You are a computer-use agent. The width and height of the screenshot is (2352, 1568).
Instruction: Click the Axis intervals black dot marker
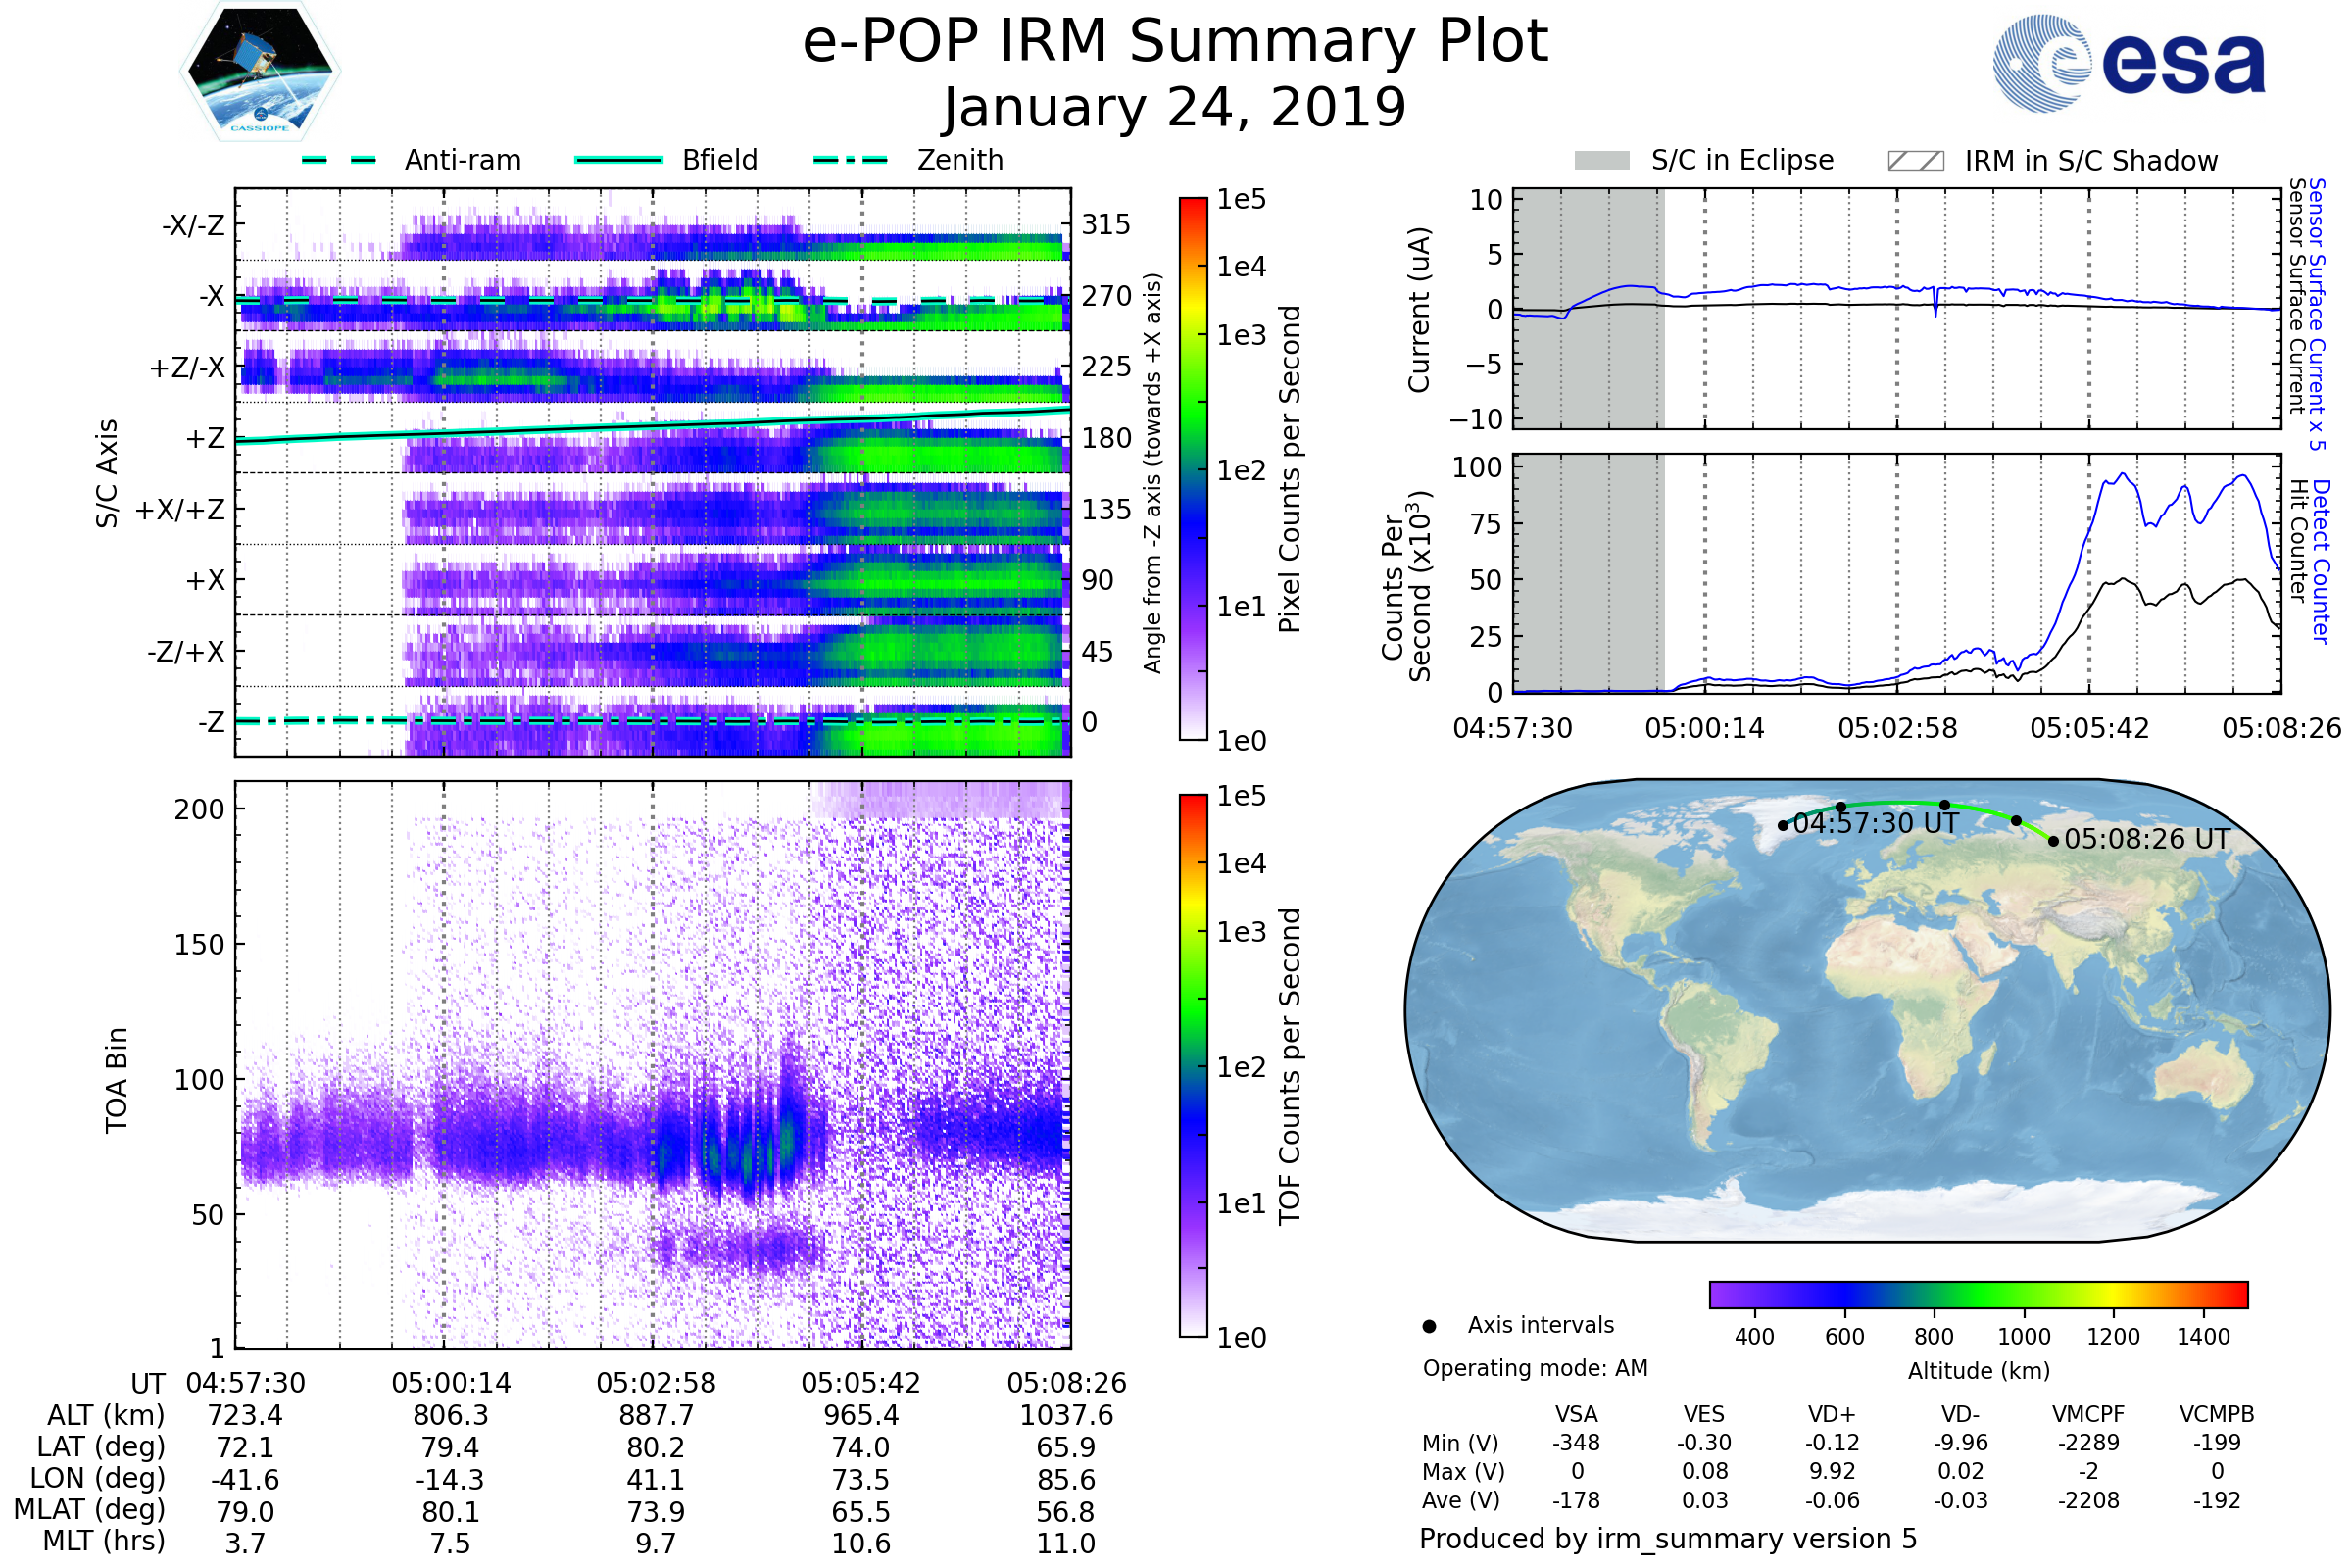(1429, 1326)
